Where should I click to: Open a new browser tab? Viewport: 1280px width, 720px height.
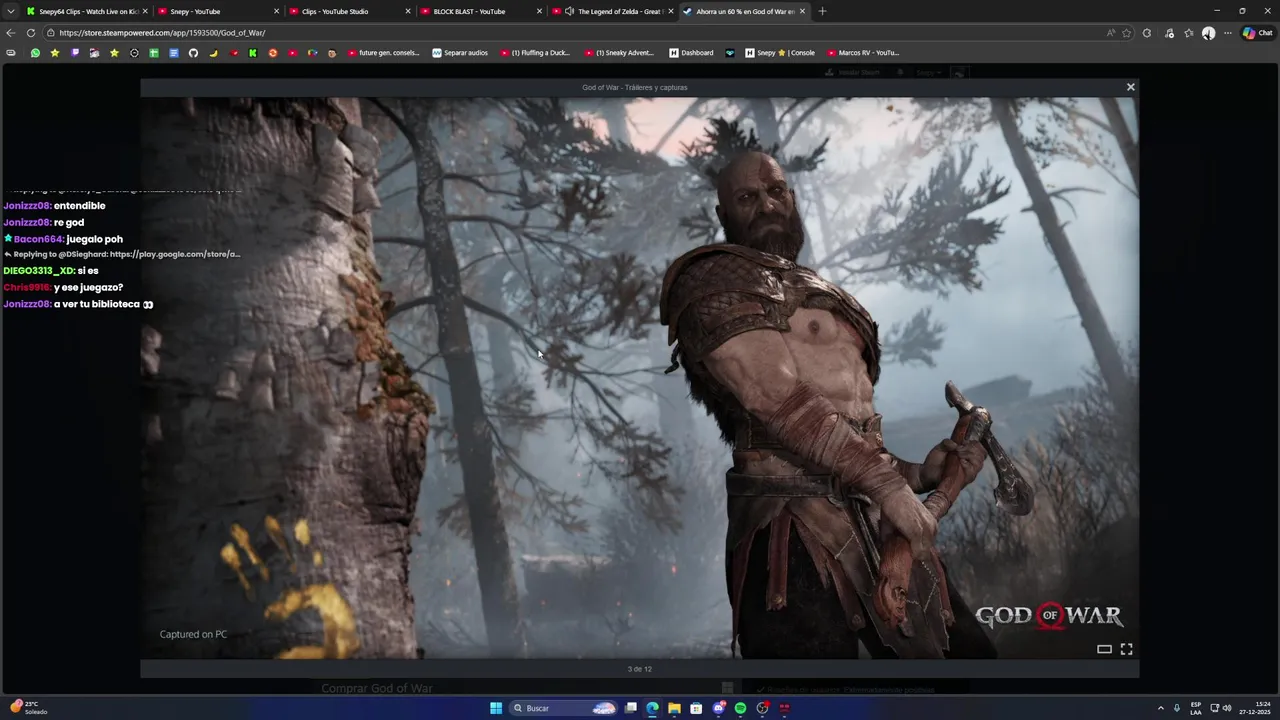click(822, 11)
